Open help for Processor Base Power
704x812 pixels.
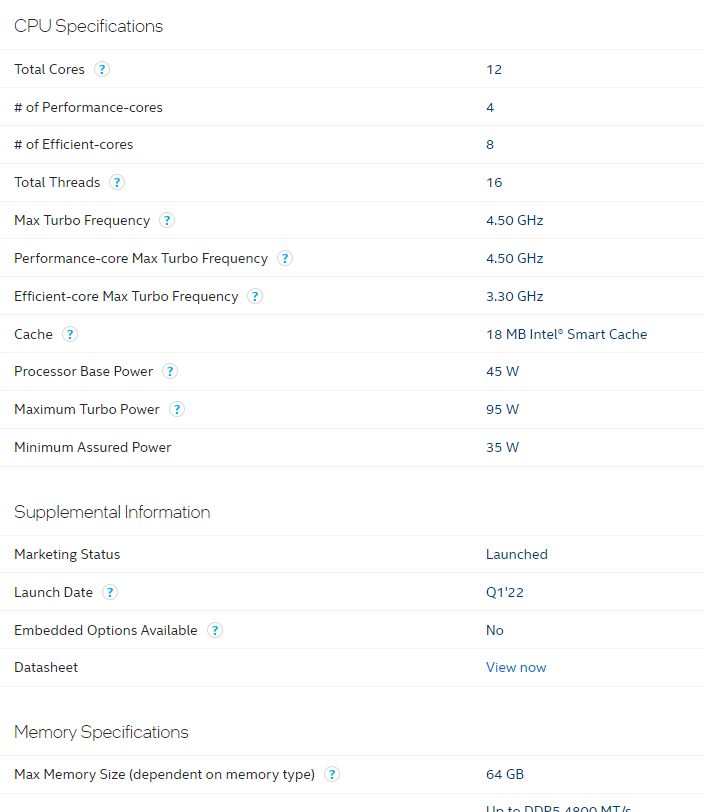click(170, 371)
